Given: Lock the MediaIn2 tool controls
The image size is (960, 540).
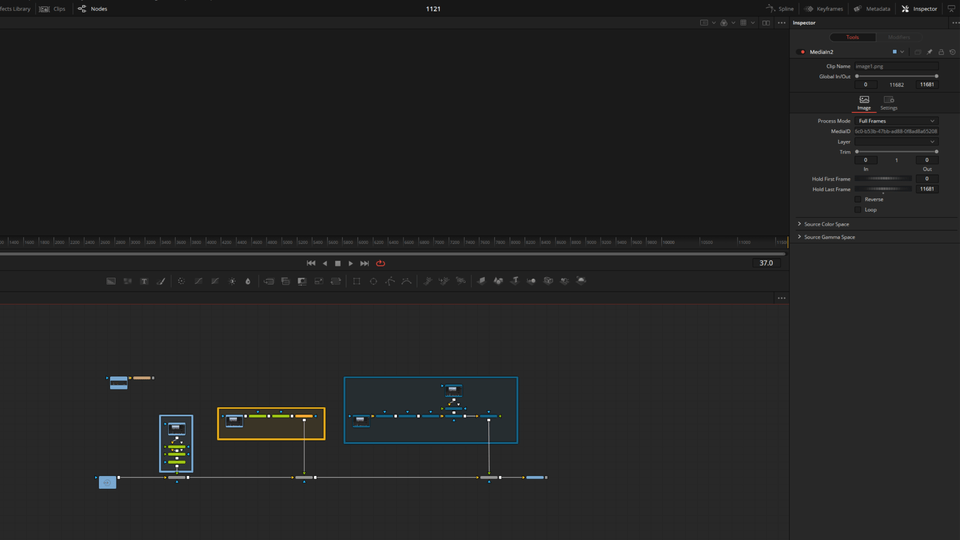Looking at the screenshot, I should click(x=941, y=52).
